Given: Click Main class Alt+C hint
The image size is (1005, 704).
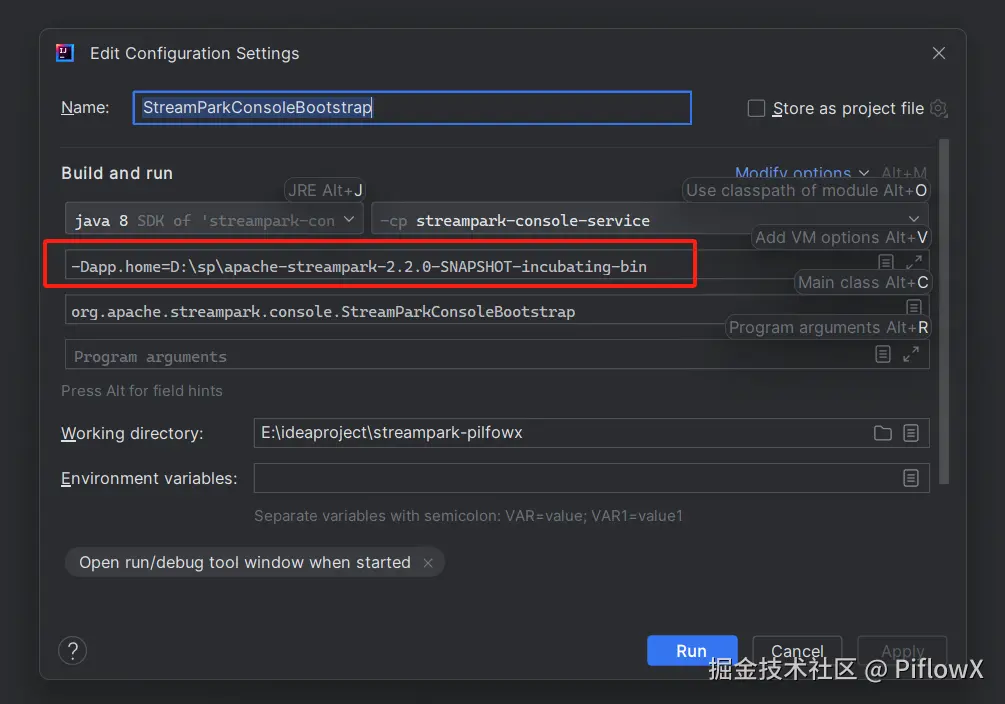Looking at the screenshot, I should [x=863, y=282].
